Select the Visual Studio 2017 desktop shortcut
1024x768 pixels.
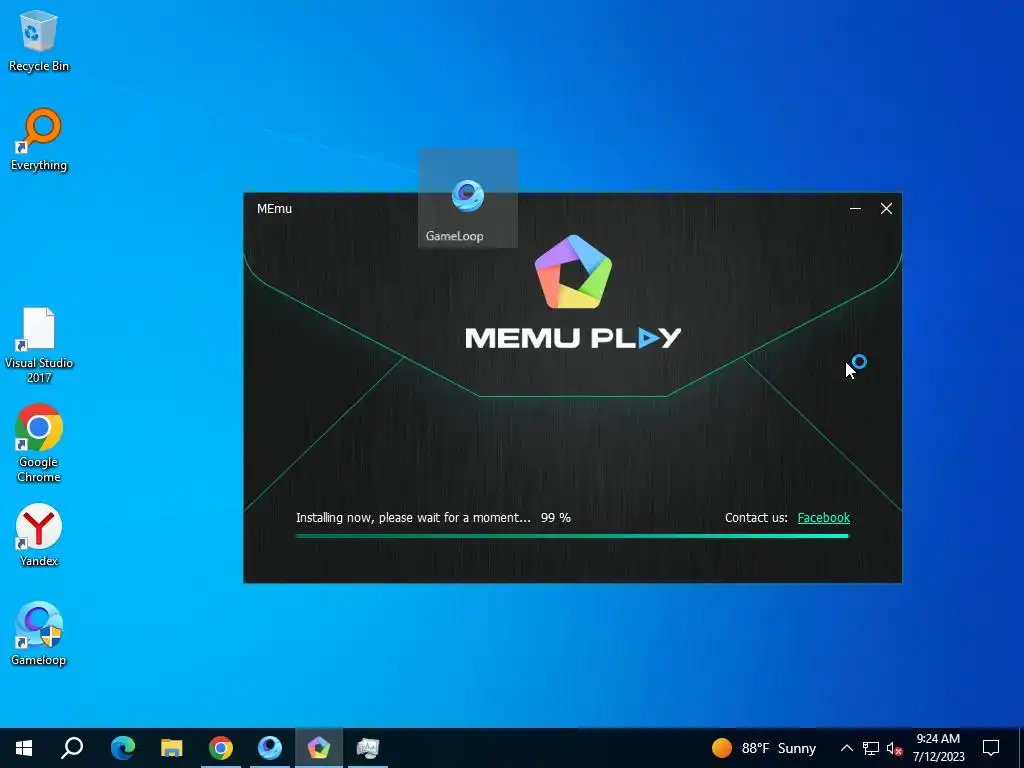(x=39, y=345)
